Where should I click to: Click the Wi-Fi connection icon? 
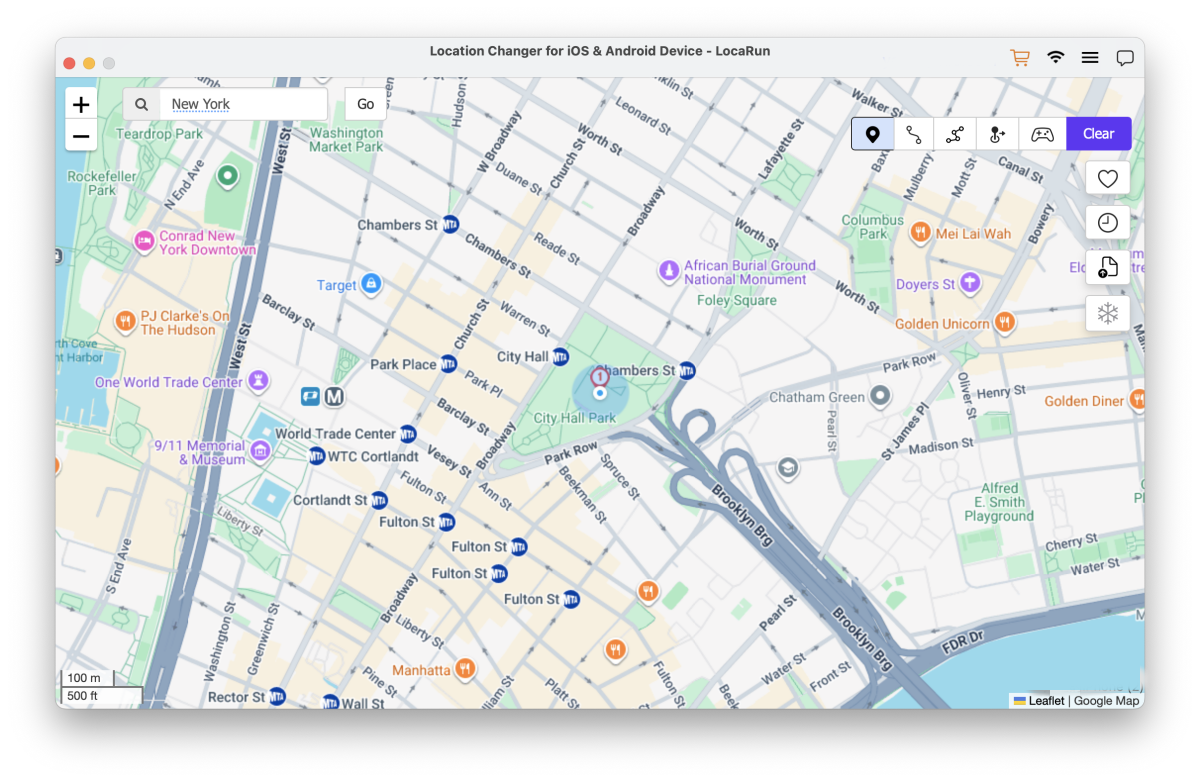point(1055,58)
